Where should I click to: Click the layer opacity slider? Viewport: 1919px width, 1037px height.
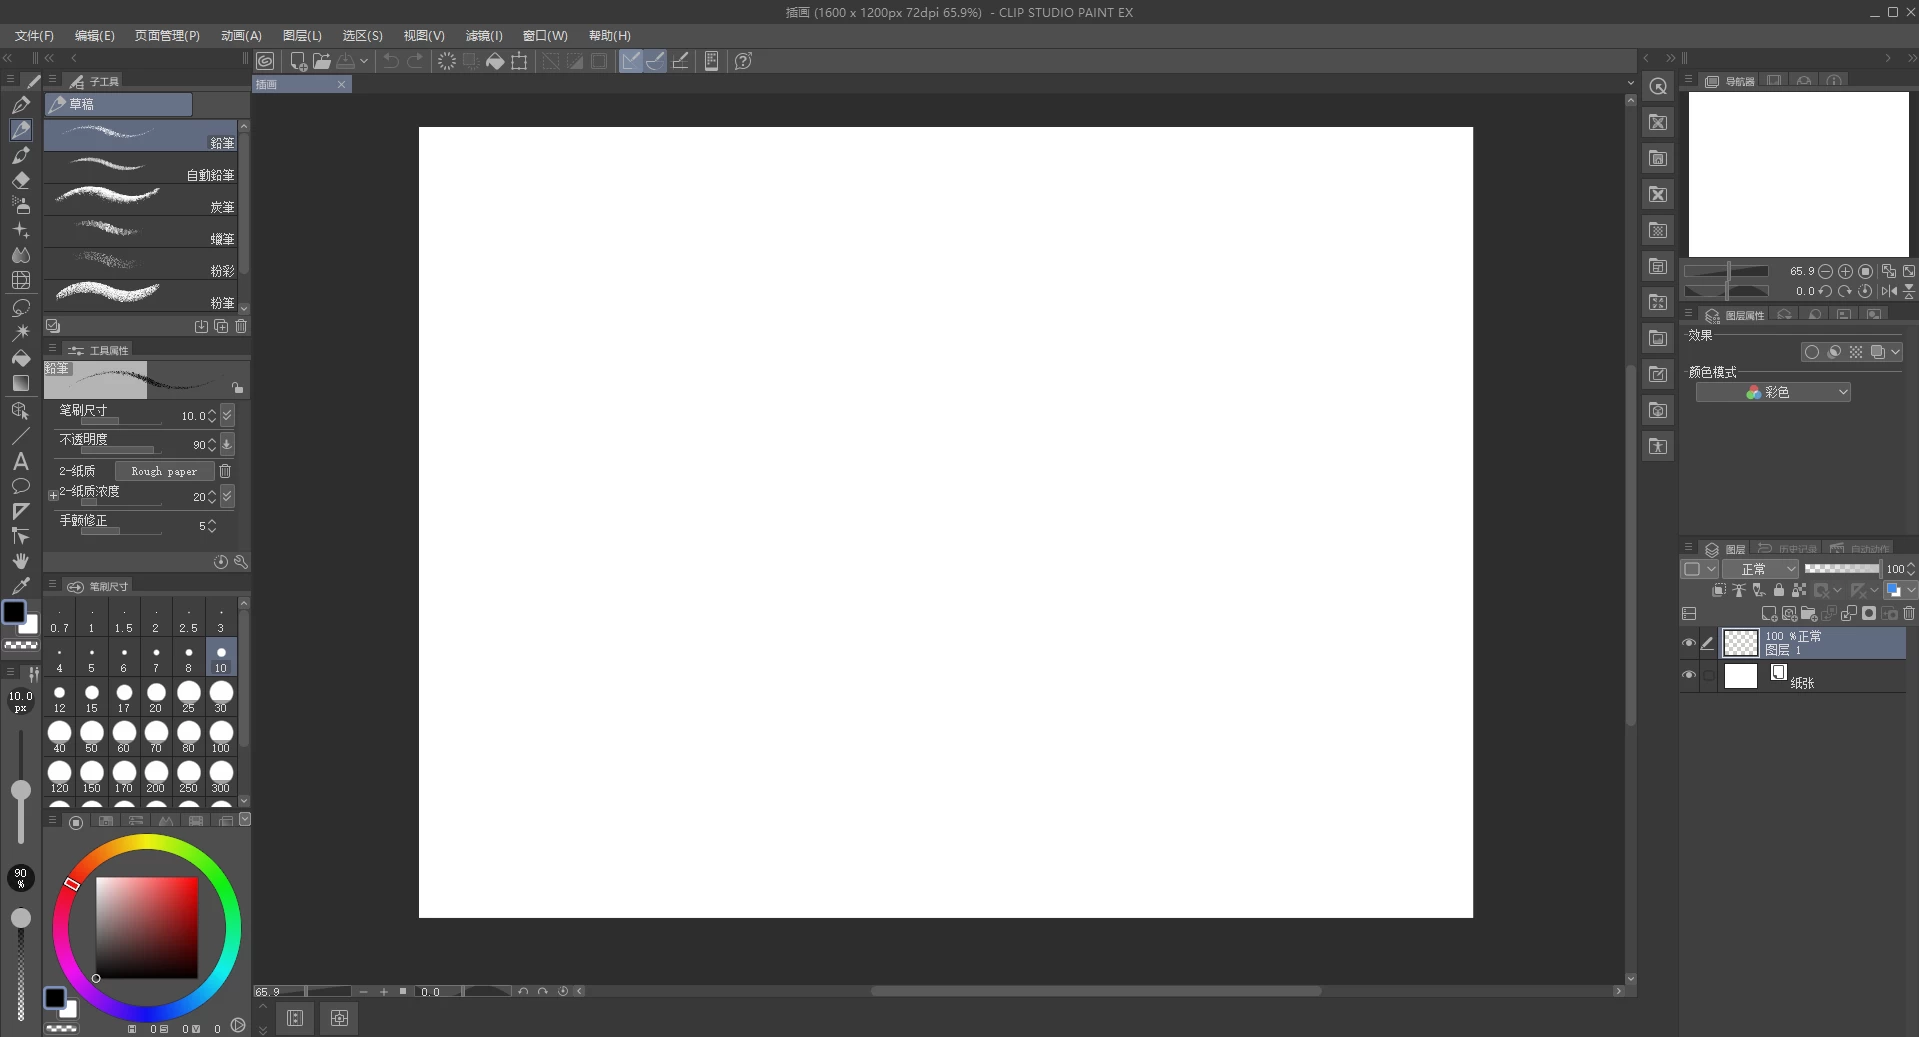(x=1841, y=569)
